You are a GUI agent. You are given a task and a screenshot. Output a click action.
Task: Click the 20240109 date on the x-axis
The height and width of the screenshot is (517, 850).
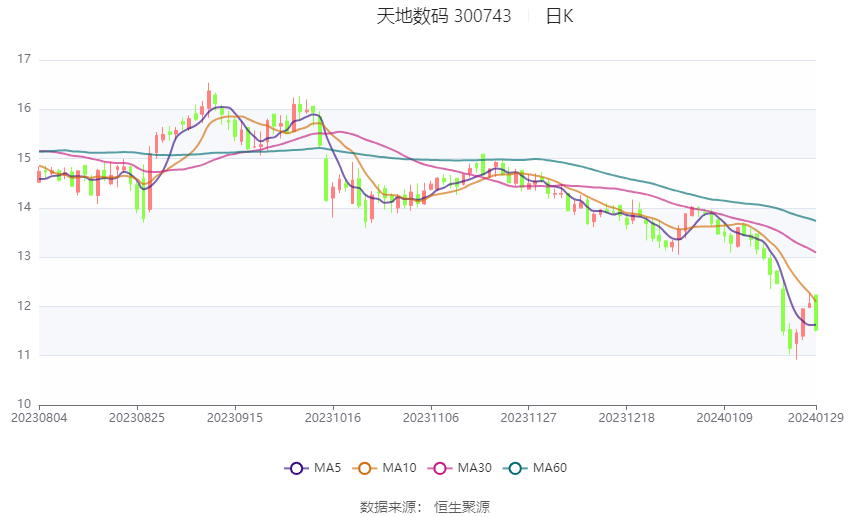[x=722, y=416]
